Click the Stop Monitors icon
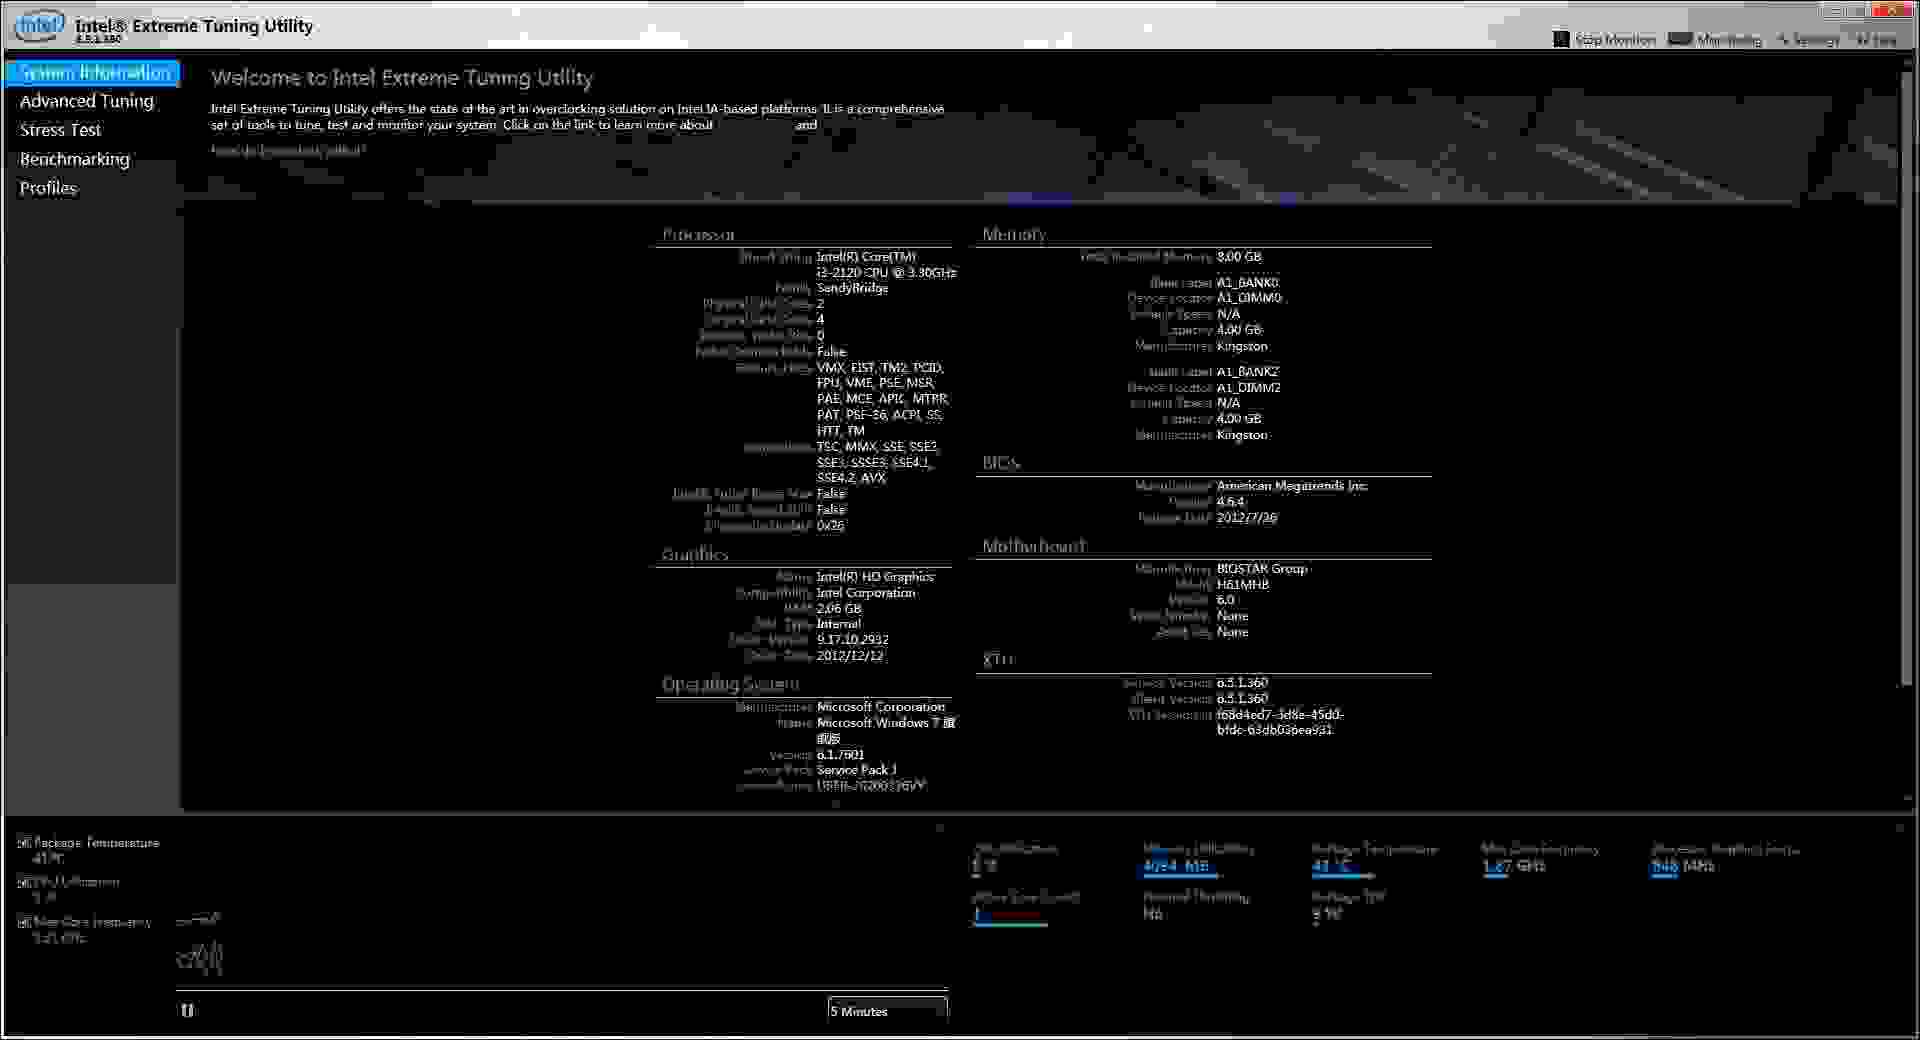Image resolution: width=1920 pixels, height=1040 pixels. click(1561, 39)
